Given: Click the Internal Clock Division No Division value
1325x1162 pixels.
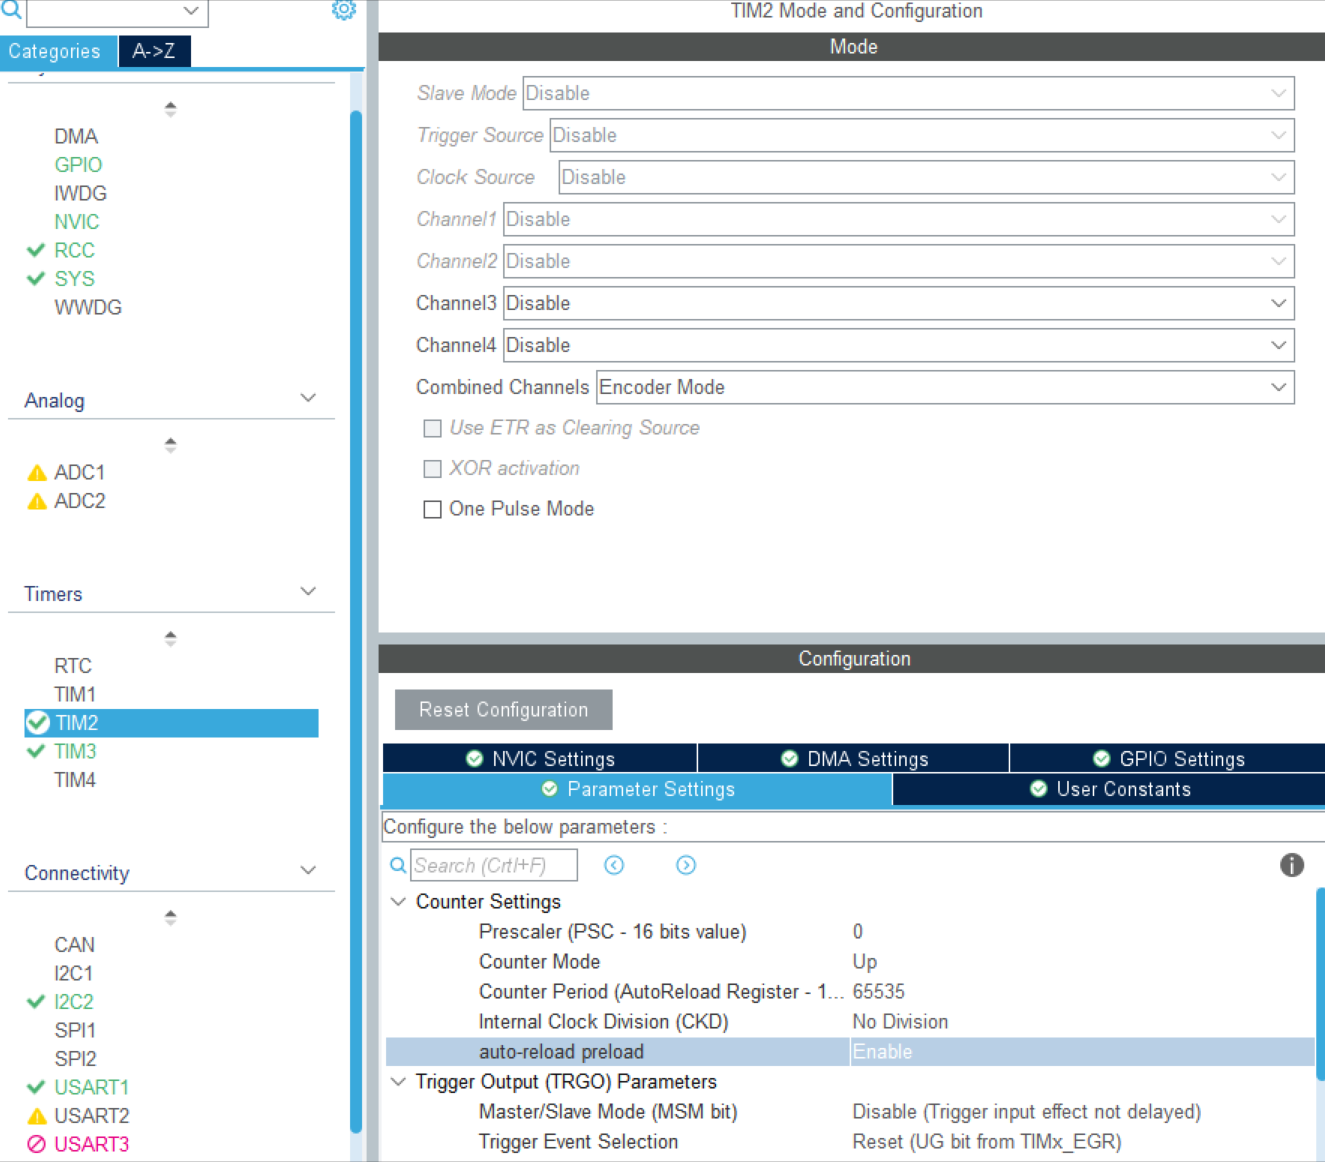Looking at the screenshot, I should [900, 1022].
